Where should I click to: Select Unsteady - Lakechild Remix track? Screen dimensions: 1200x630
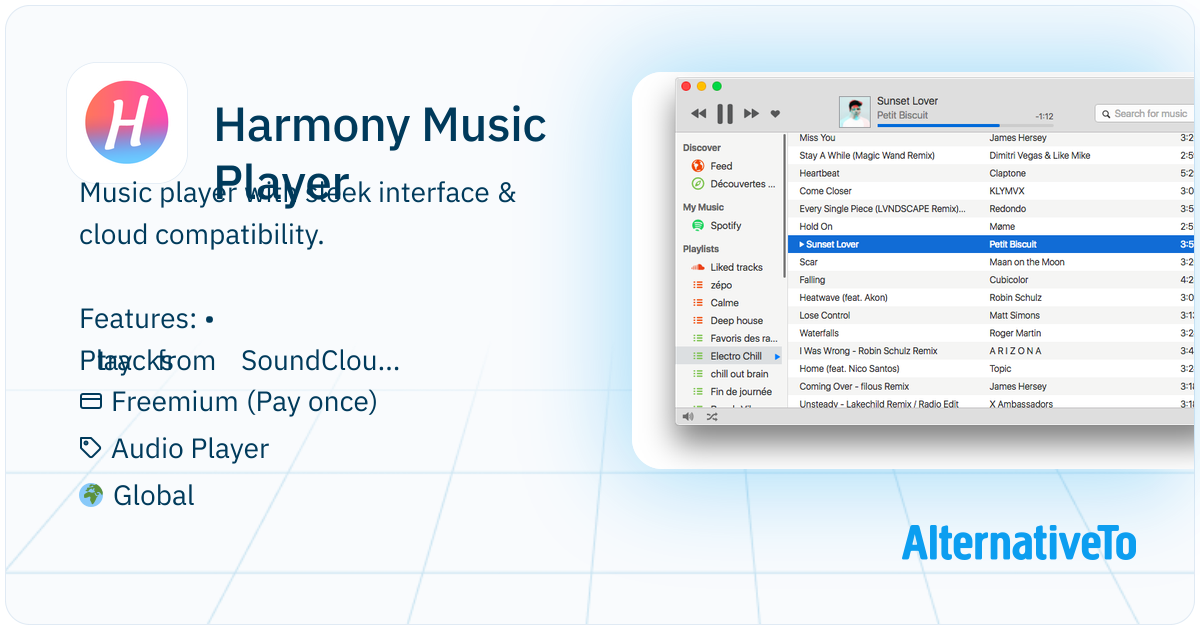[x=991, y=403]
